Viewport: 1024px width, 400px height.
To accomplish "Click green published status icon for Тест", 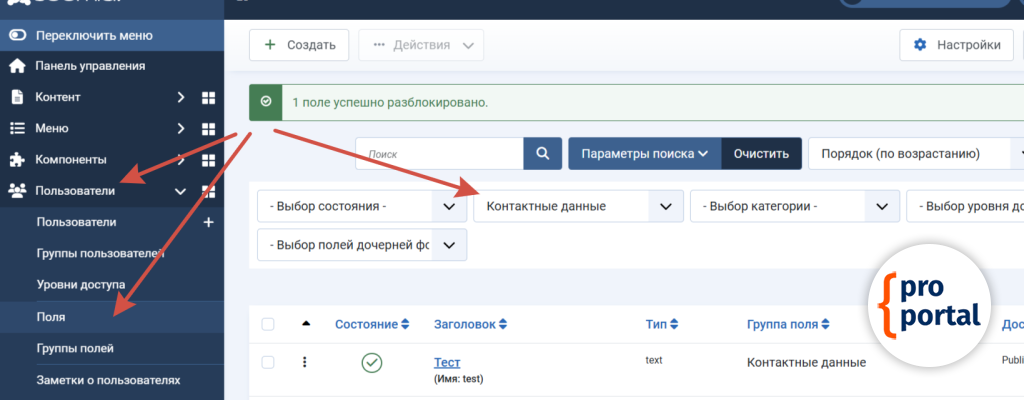I will pos(372,362).
